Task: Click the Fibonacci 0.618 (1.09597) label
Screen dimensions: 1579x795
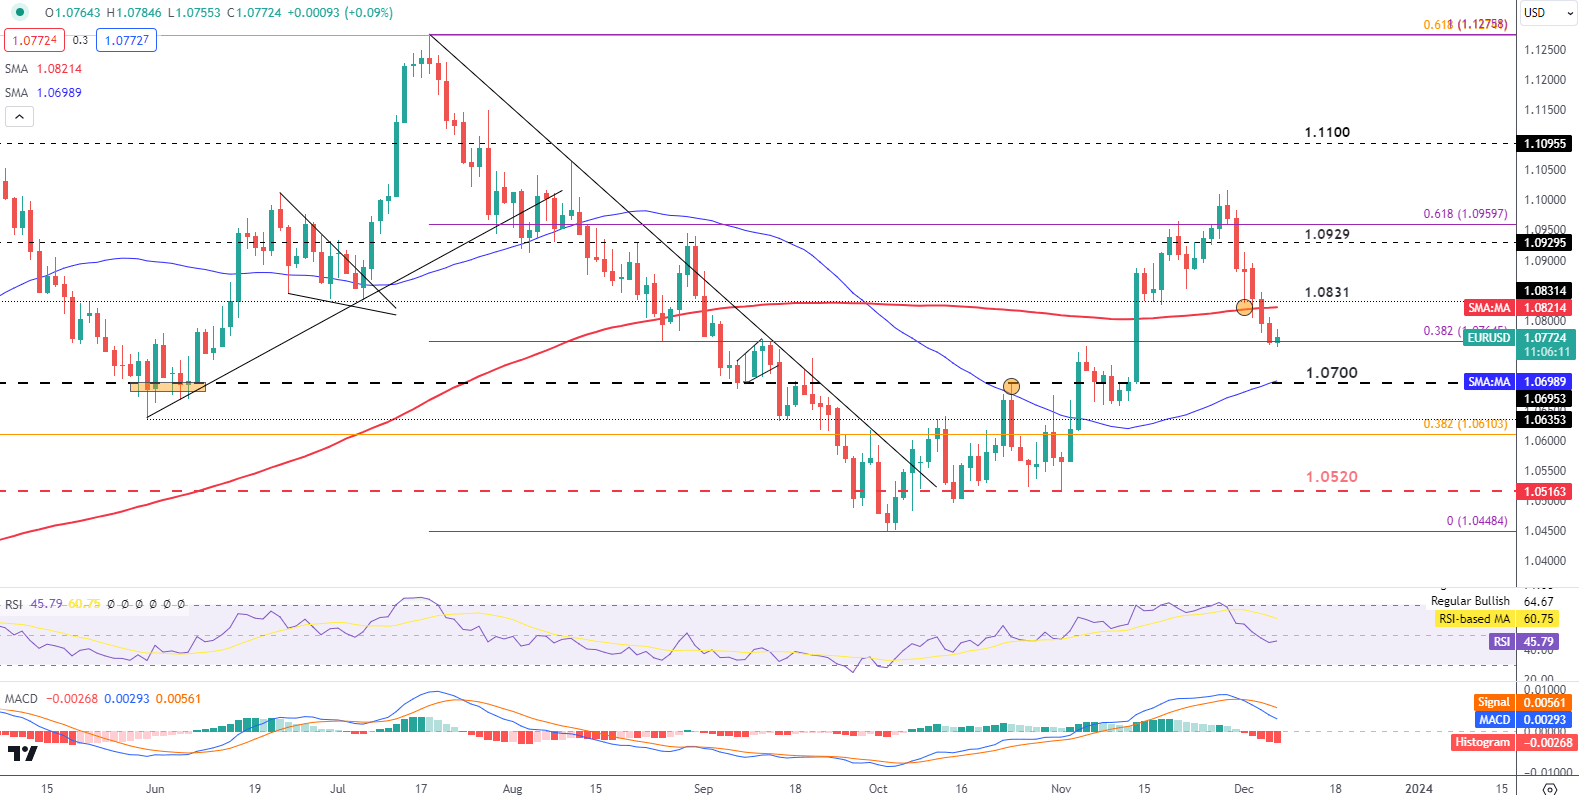Action: coord(1465,214)
